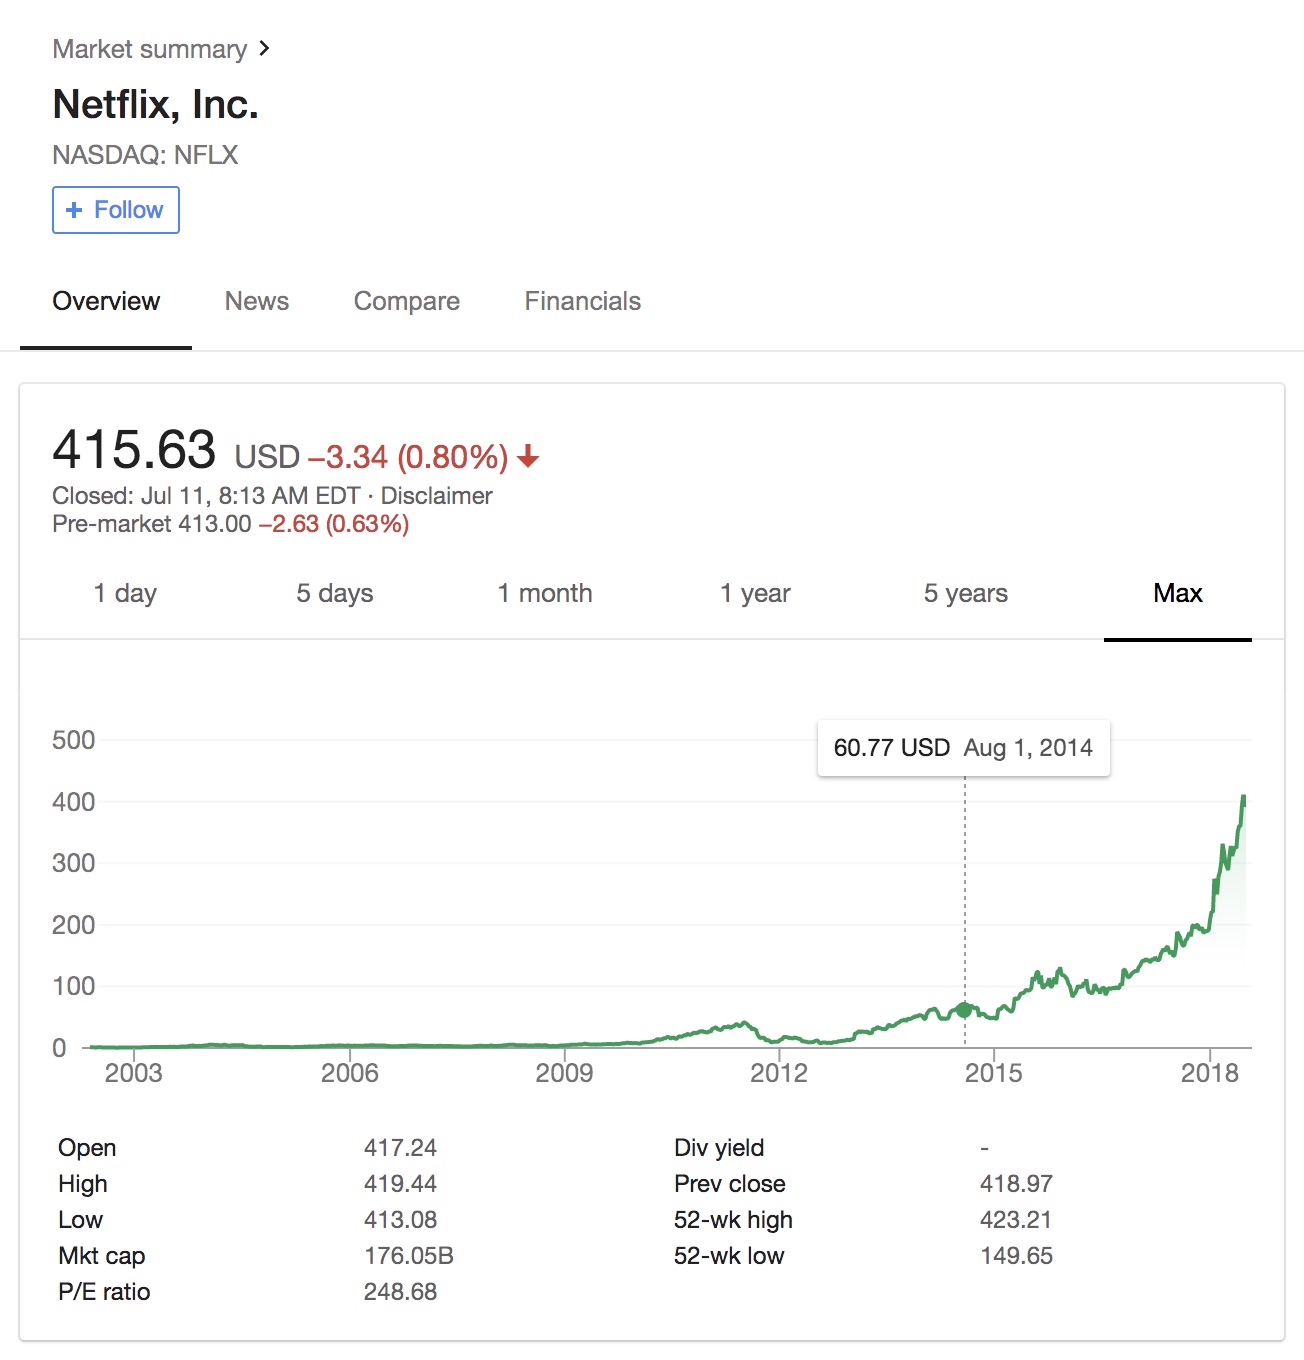Viewport: 1304px width, 1360px height.
Task: Show the 1 day chart range
Action: [125, 593]
